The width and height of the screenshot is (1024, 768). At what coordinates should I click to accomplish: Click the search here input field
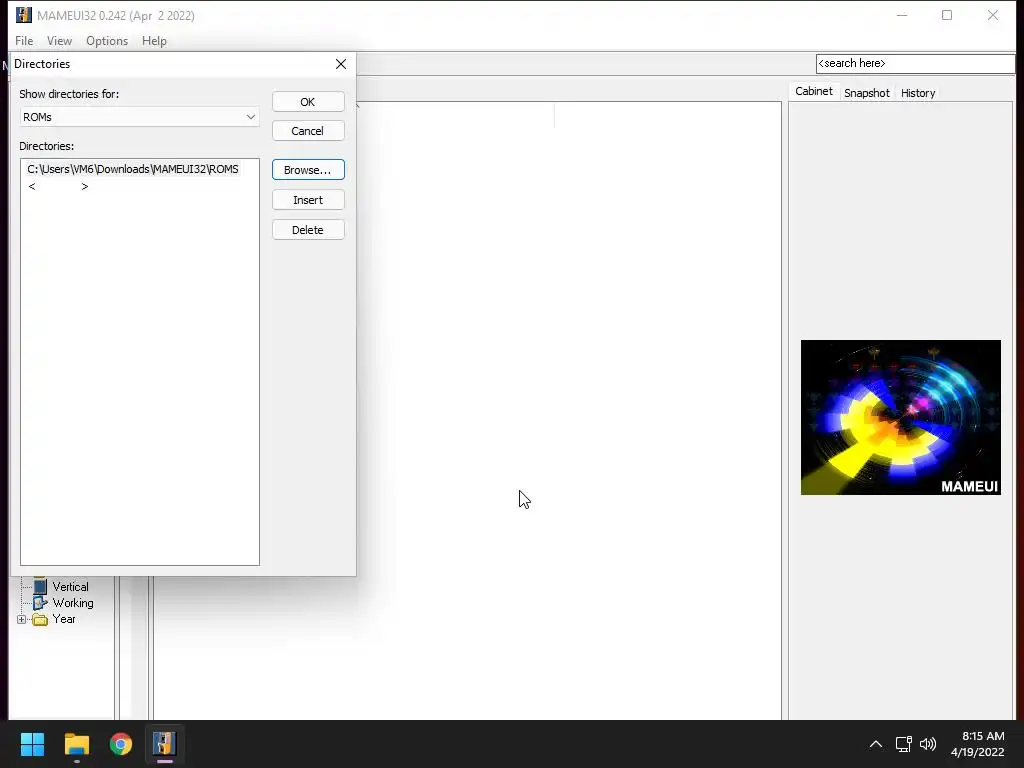point(915,63)
